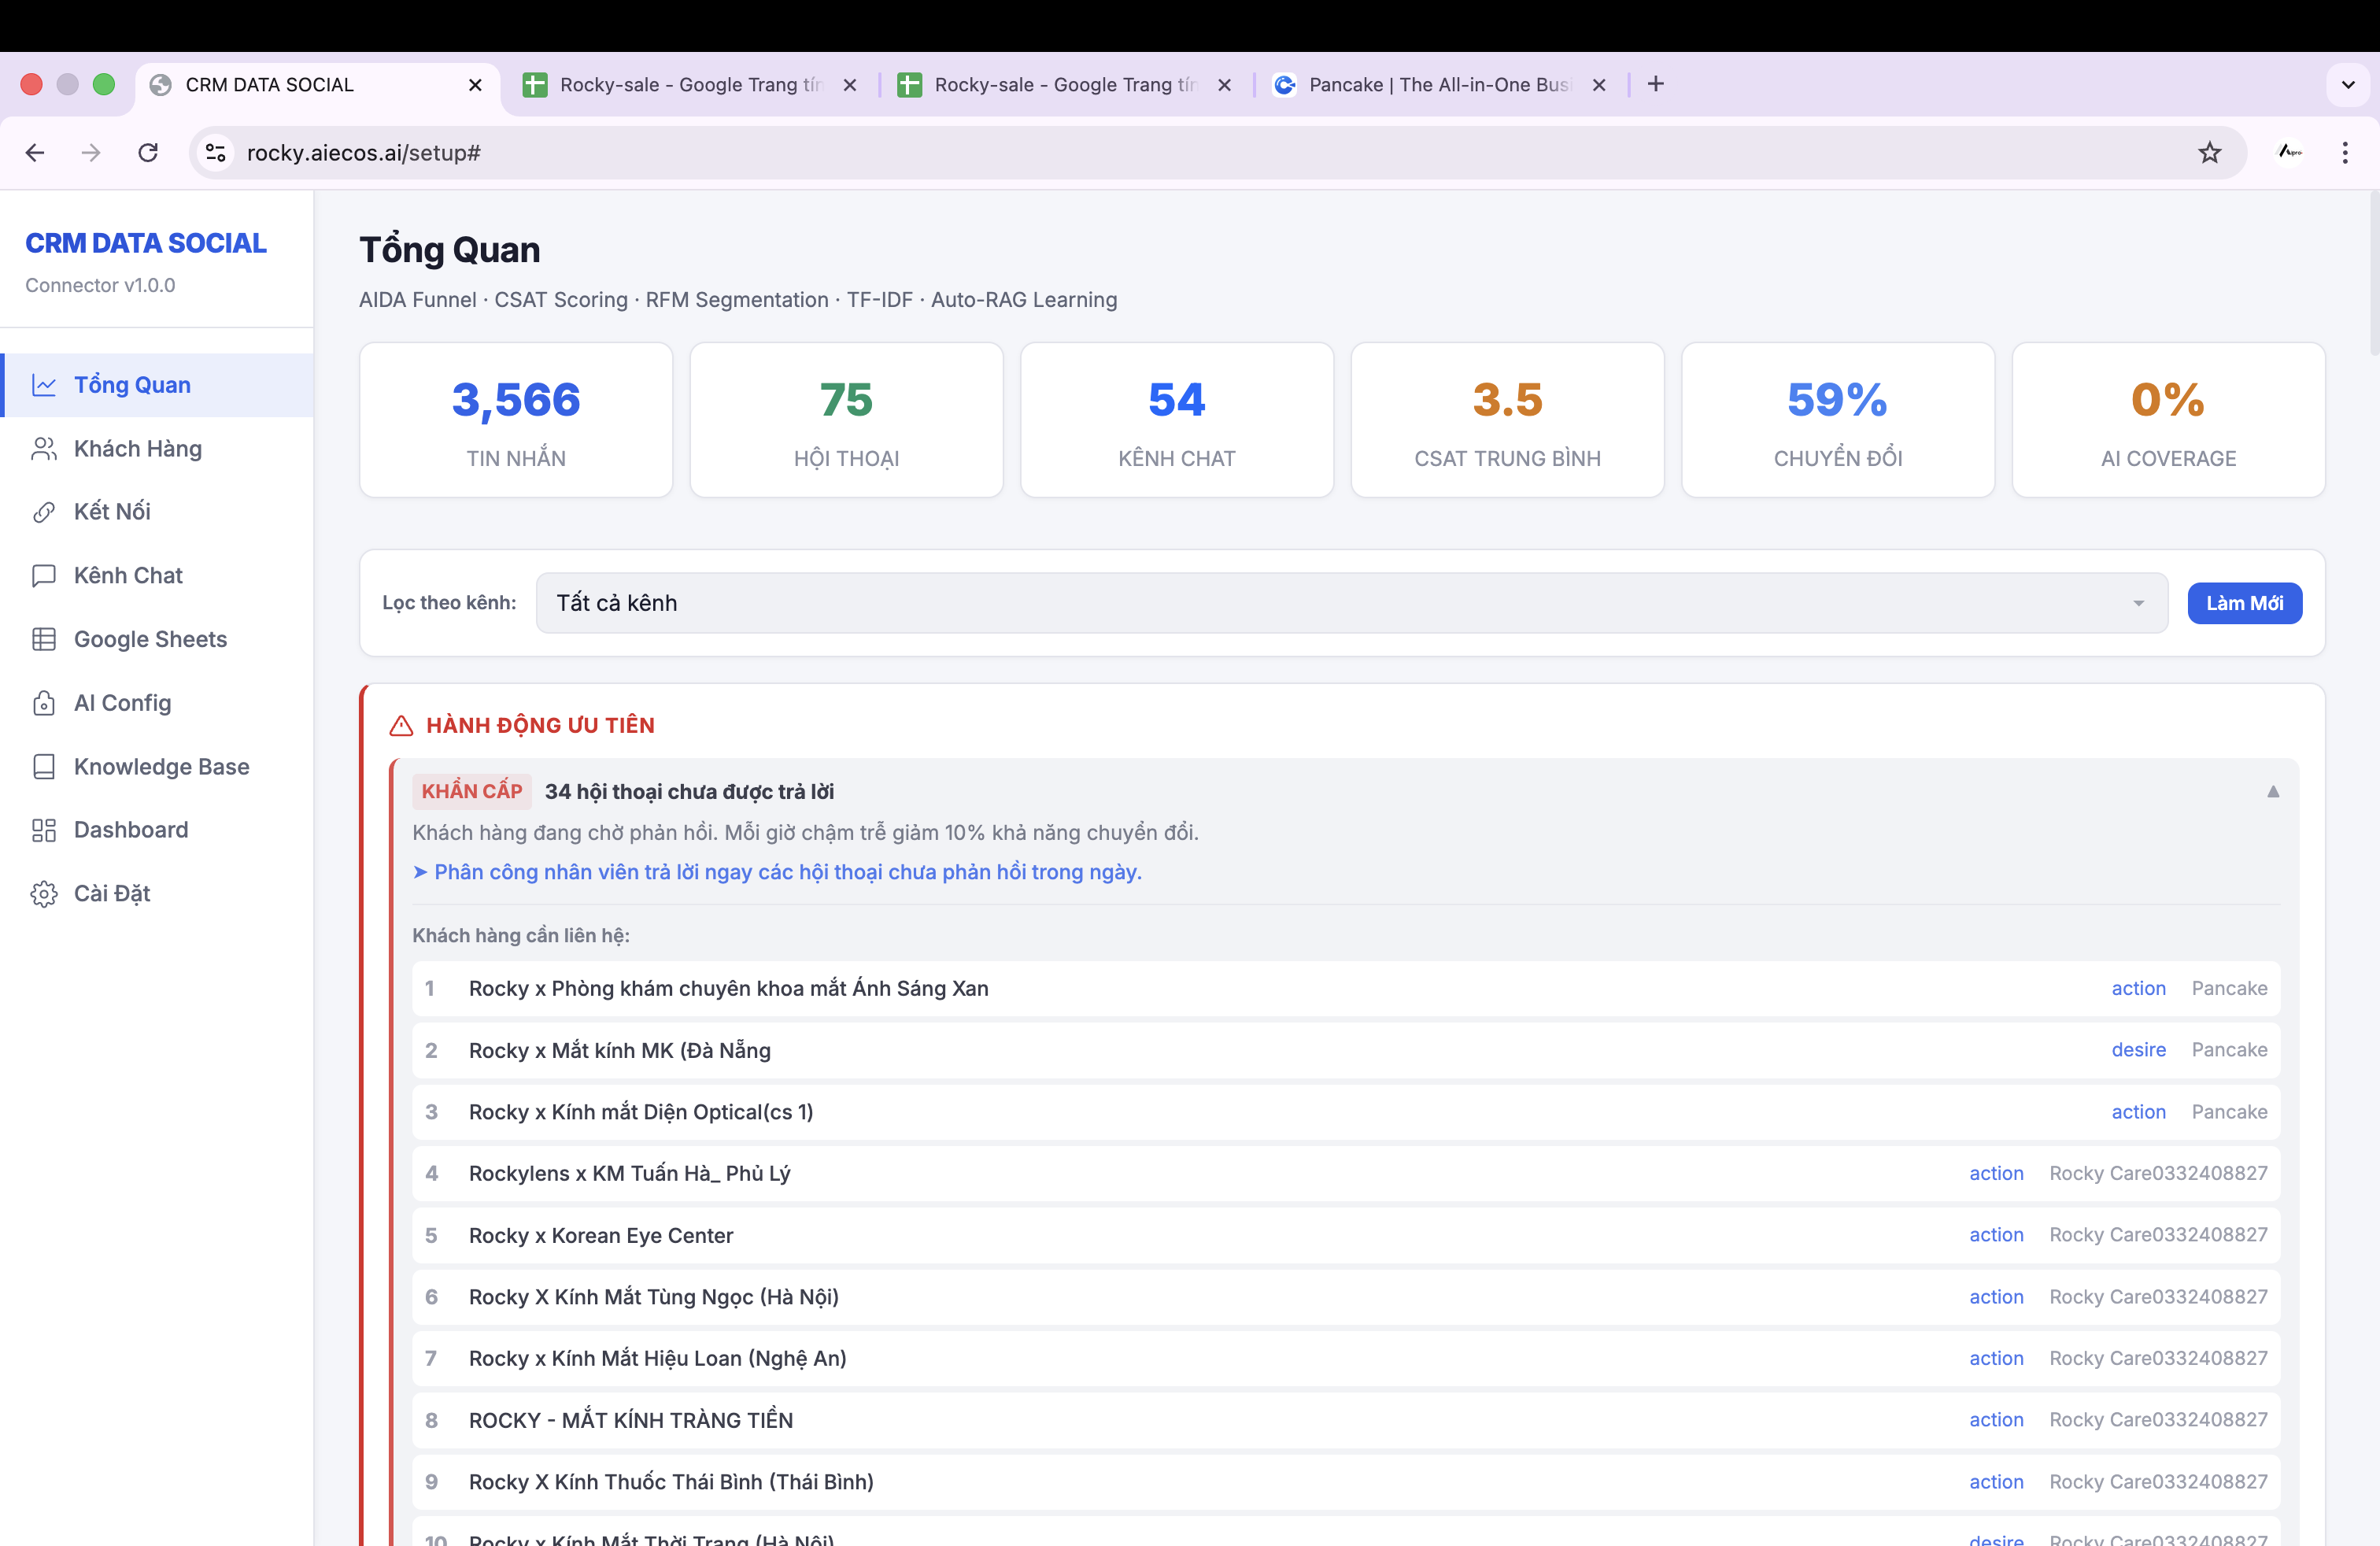Close the Pancake browser tab

click(x=1599, y=84)
